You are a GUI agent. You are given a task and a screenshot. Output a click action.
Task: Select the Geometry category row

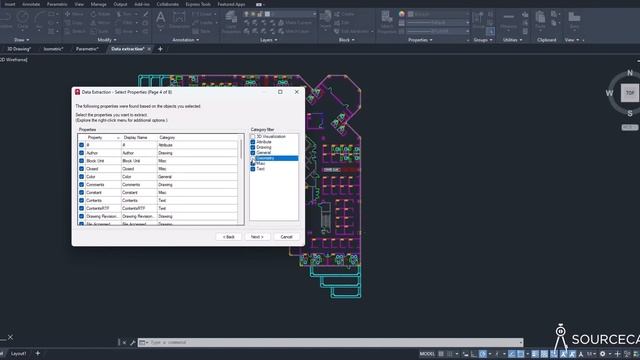point(274,158)
